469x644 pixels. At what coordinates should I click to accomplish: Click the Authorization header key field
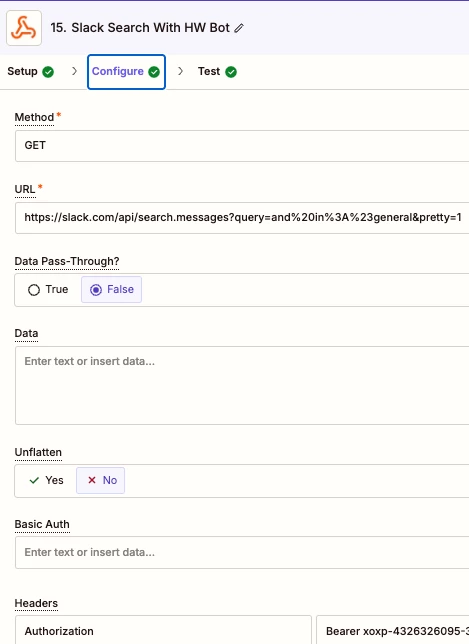163,630
